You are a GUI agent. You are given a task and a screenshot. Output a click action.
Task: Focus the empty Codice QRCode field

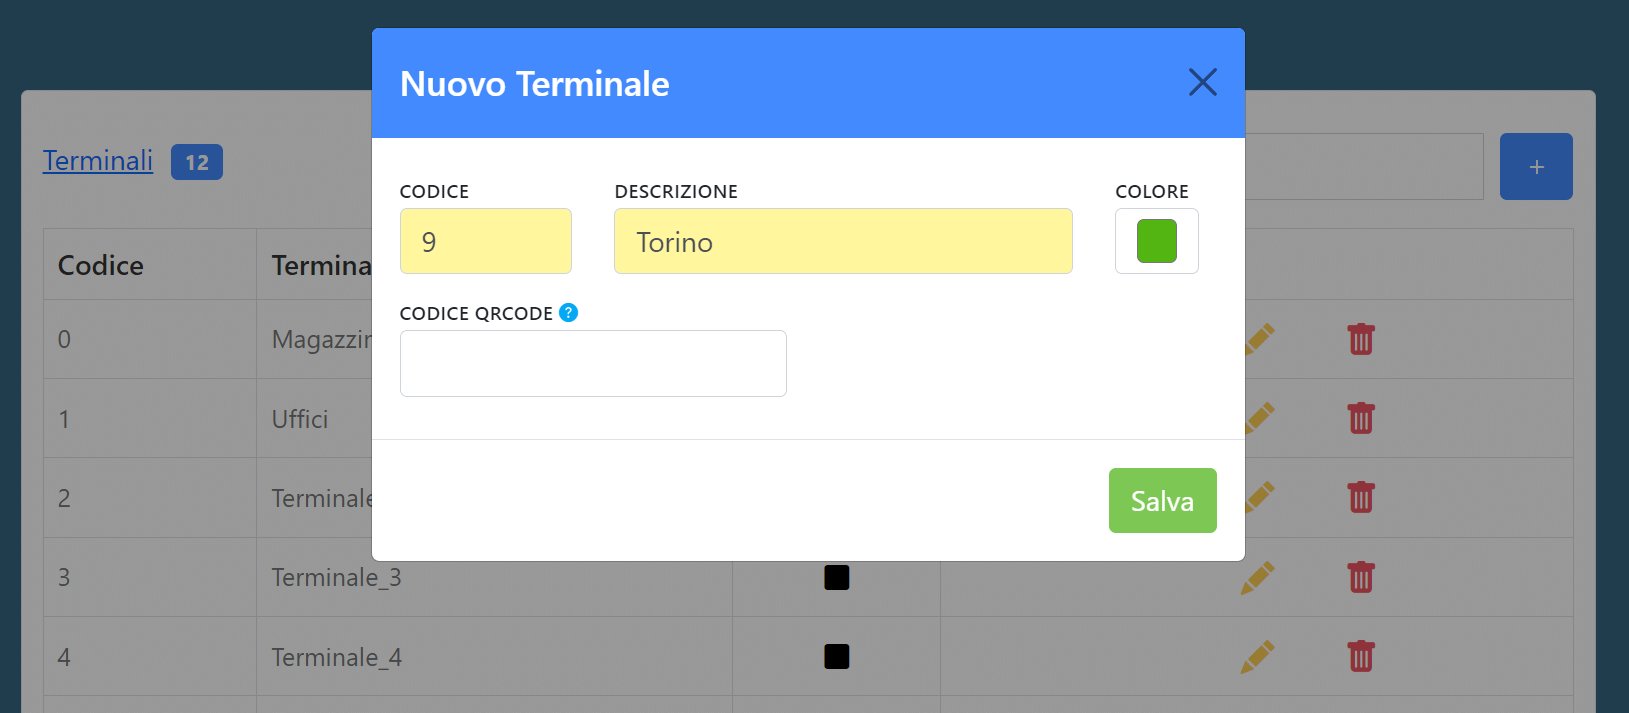(x=592, y=363)
